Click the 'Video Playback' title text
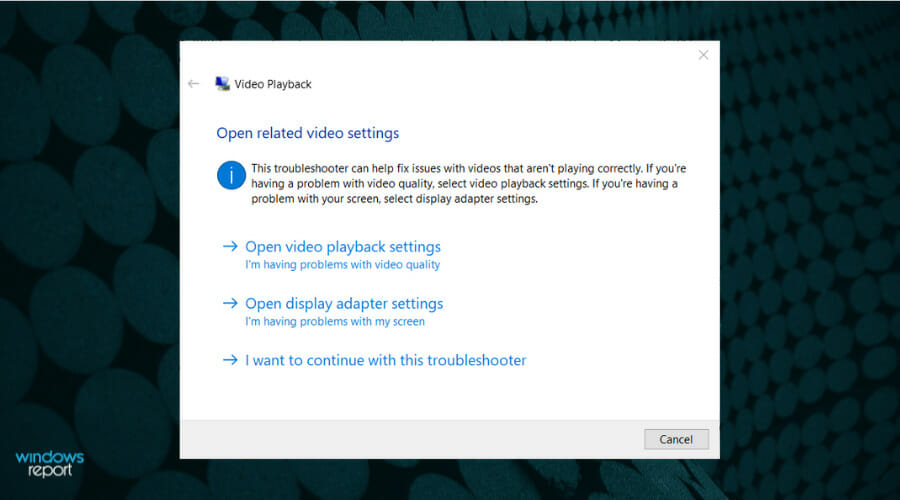Screen dimensions: 900x500 (273, 84)
